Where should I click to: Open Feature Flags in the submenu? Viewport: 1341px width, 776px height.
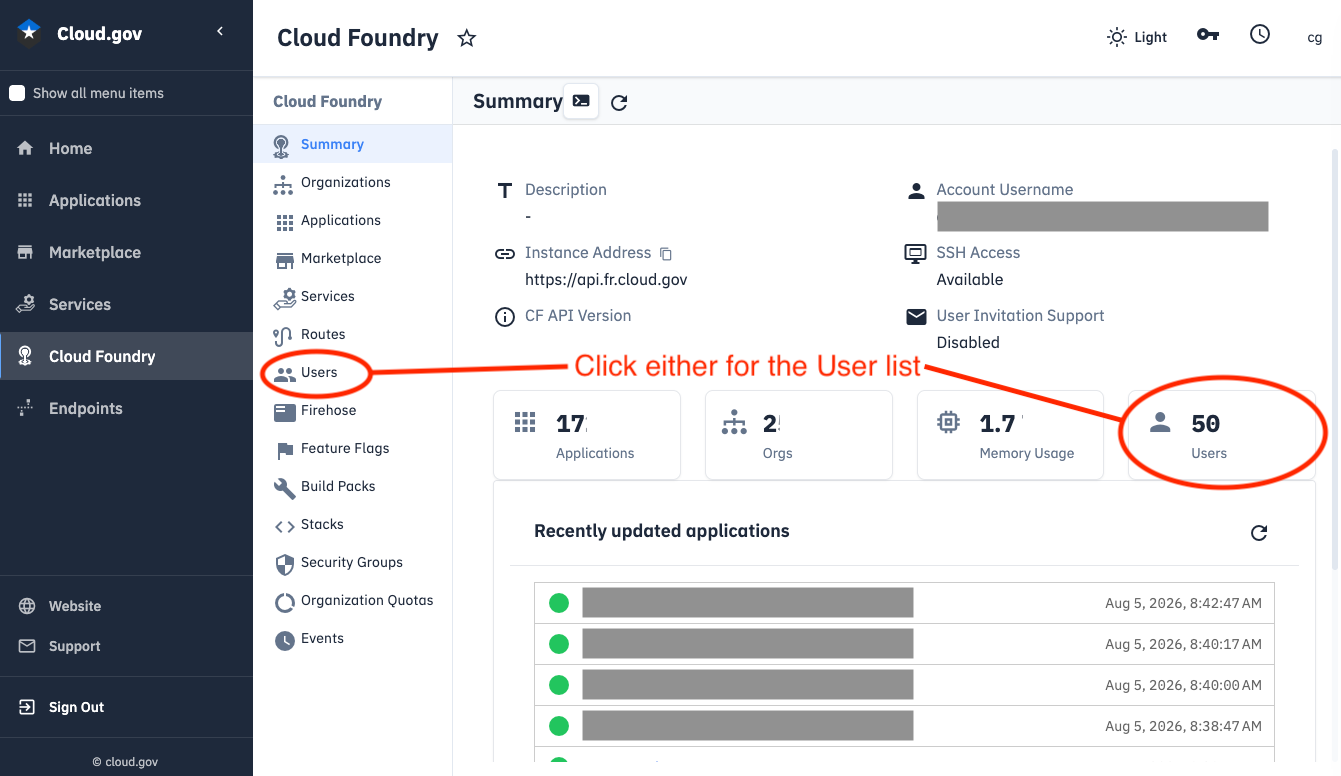(x=353, y=448)
